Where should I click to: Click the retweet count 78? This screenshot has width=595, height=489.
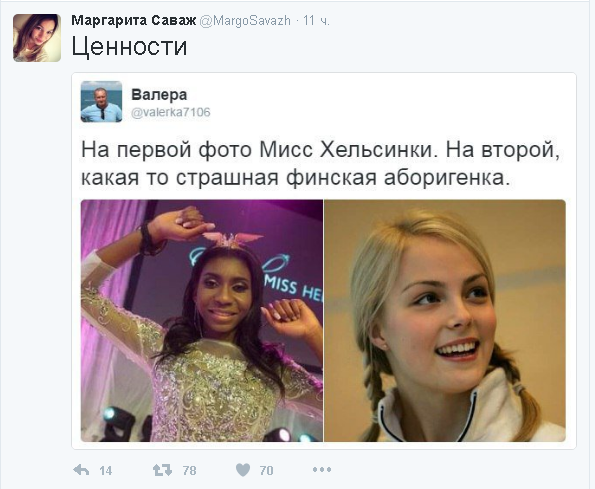pos(189,471)
